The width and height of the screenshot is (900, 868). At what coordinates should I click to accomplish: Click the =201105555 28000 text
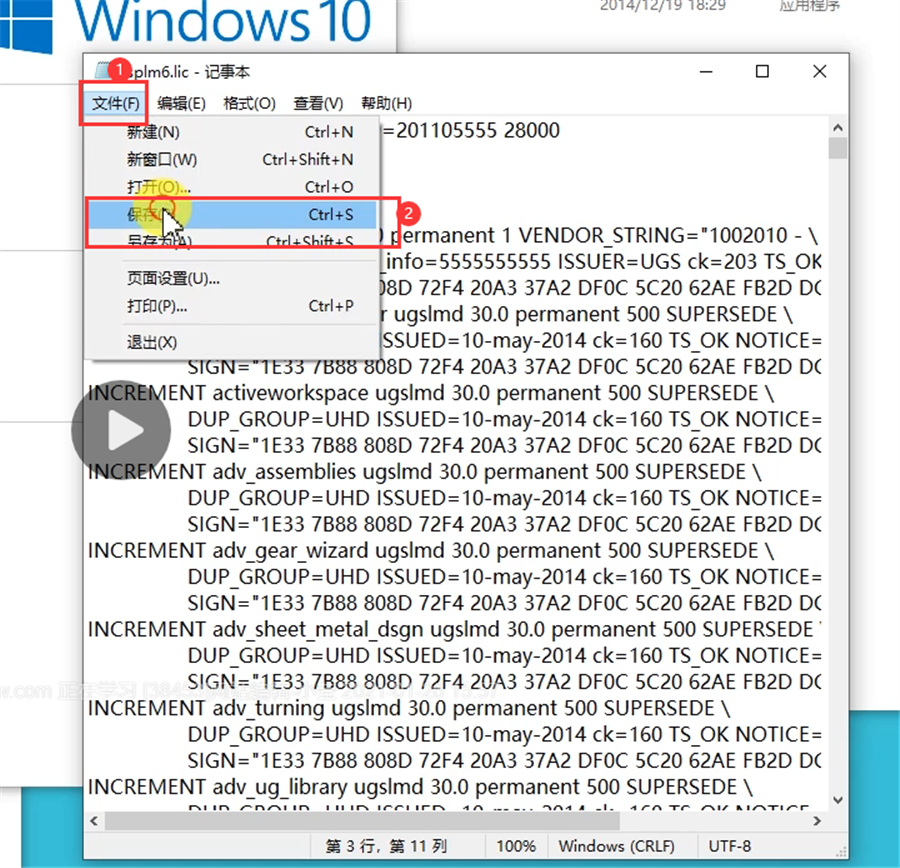tap(471, 130)
